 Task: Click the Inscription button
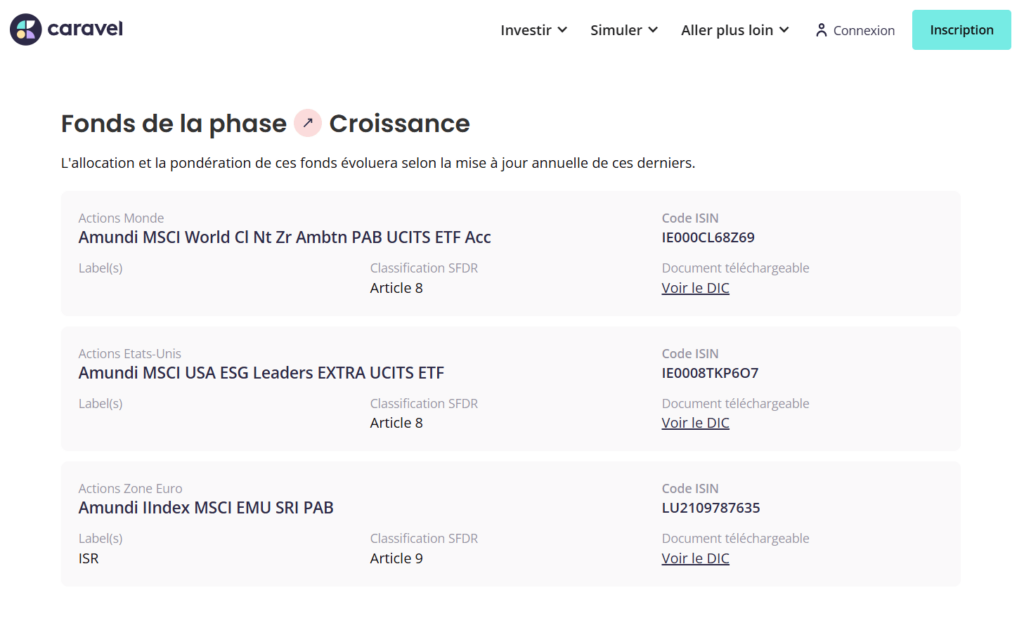coord(961,30)
